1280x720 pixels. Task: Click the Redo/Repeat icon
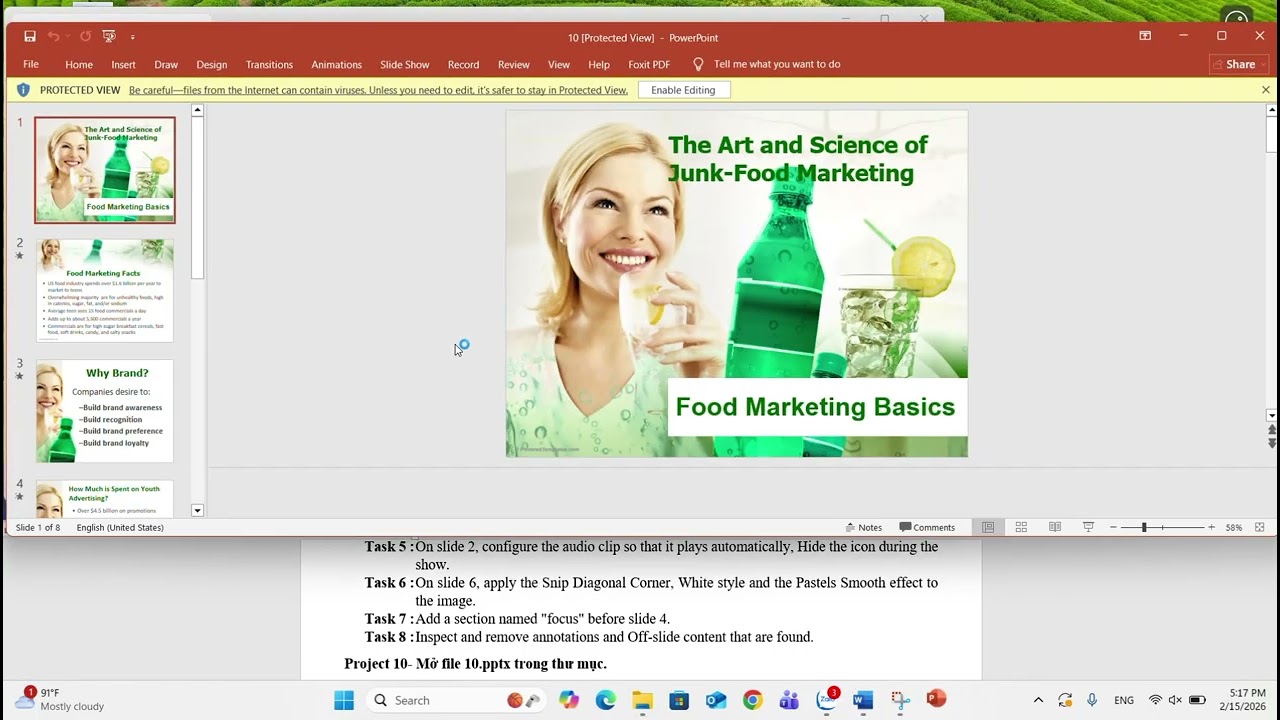(85, 37)
